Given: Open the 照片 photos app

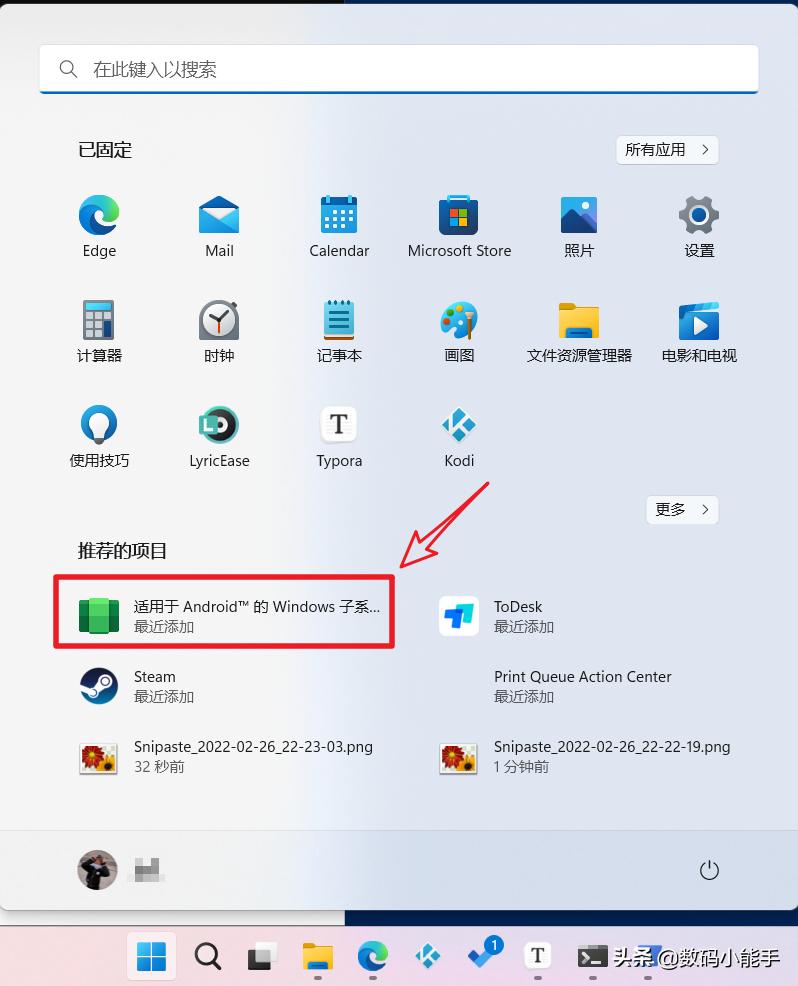Looking at the screenshot, I should 579,227.
